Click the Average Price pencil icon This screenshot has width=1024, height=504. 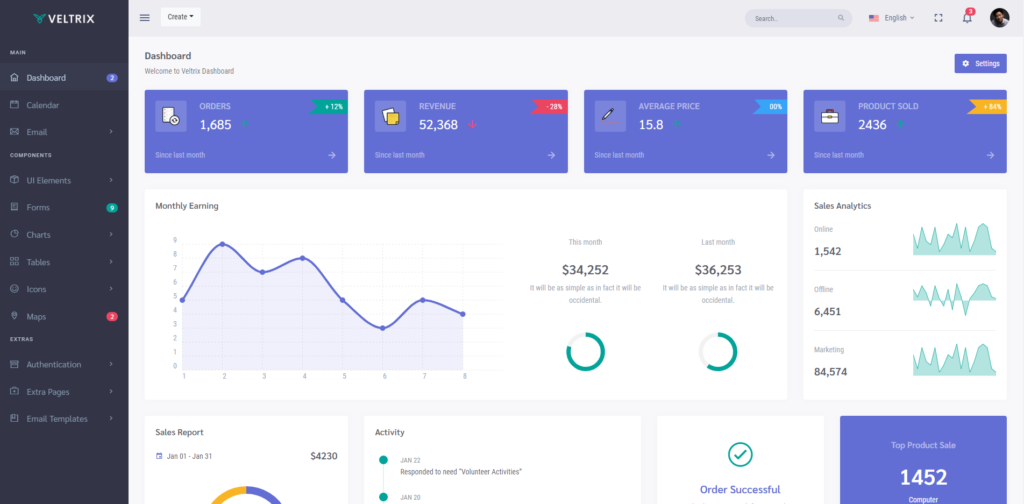610,116
